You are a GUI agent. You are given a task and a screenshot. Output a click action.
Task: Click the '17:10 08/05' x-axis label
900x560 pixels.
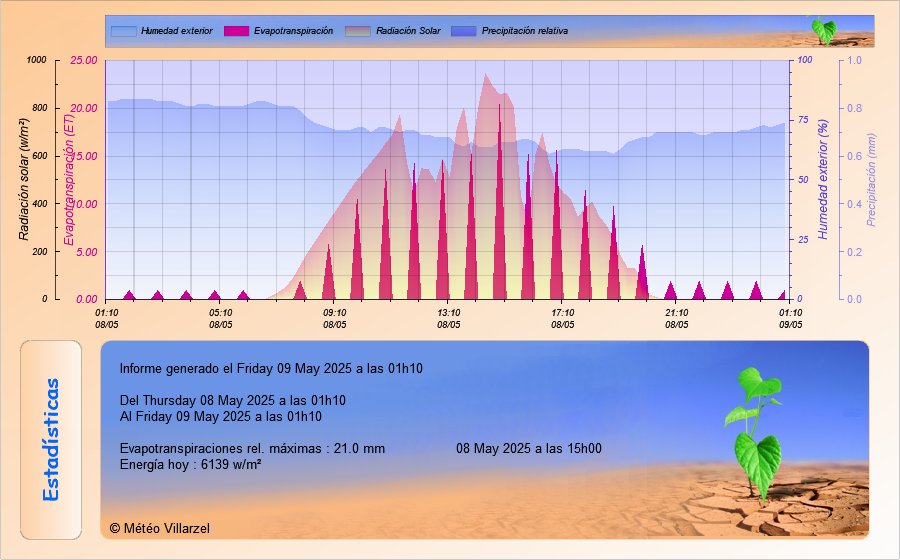(x=562, y=318)
